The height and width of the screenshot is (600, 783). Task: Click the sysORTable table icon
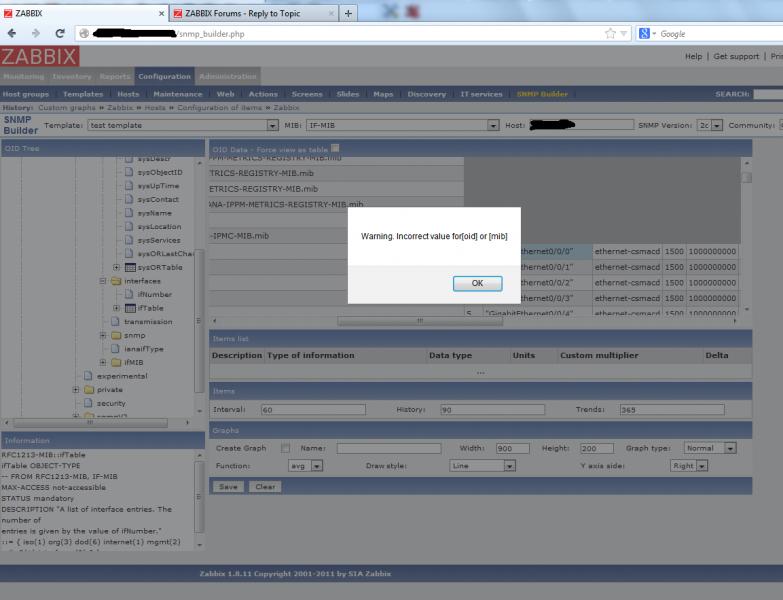[130, 268]
